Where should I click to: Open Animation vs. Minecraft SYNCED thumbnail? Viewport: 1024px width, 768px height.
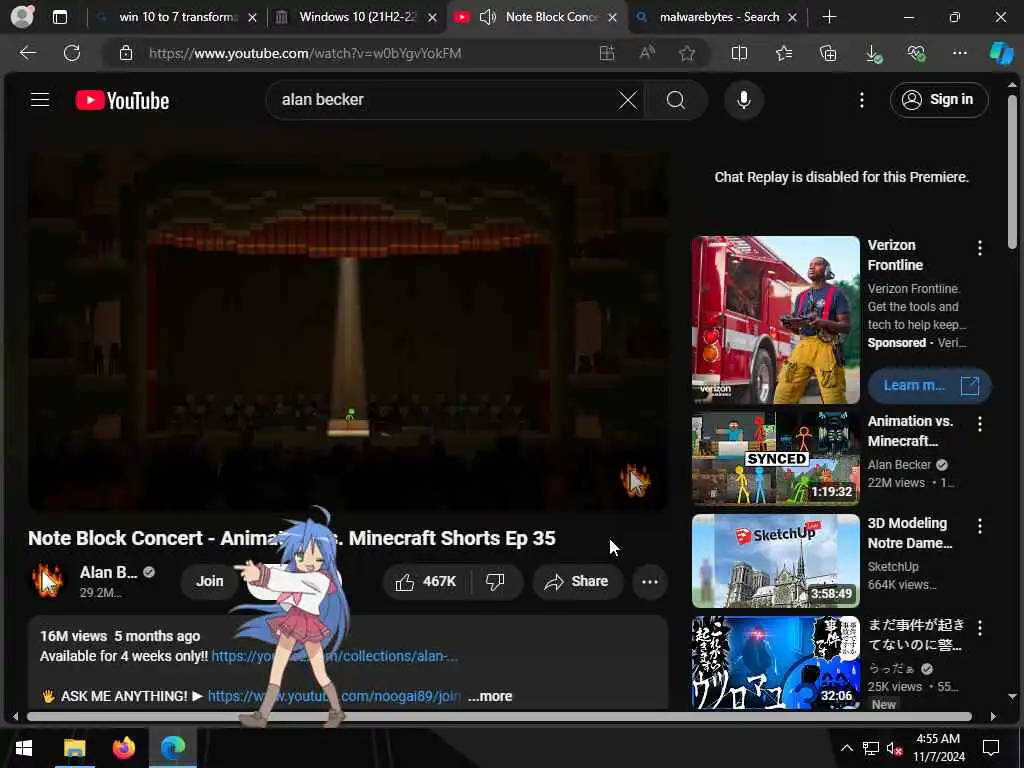775,458
